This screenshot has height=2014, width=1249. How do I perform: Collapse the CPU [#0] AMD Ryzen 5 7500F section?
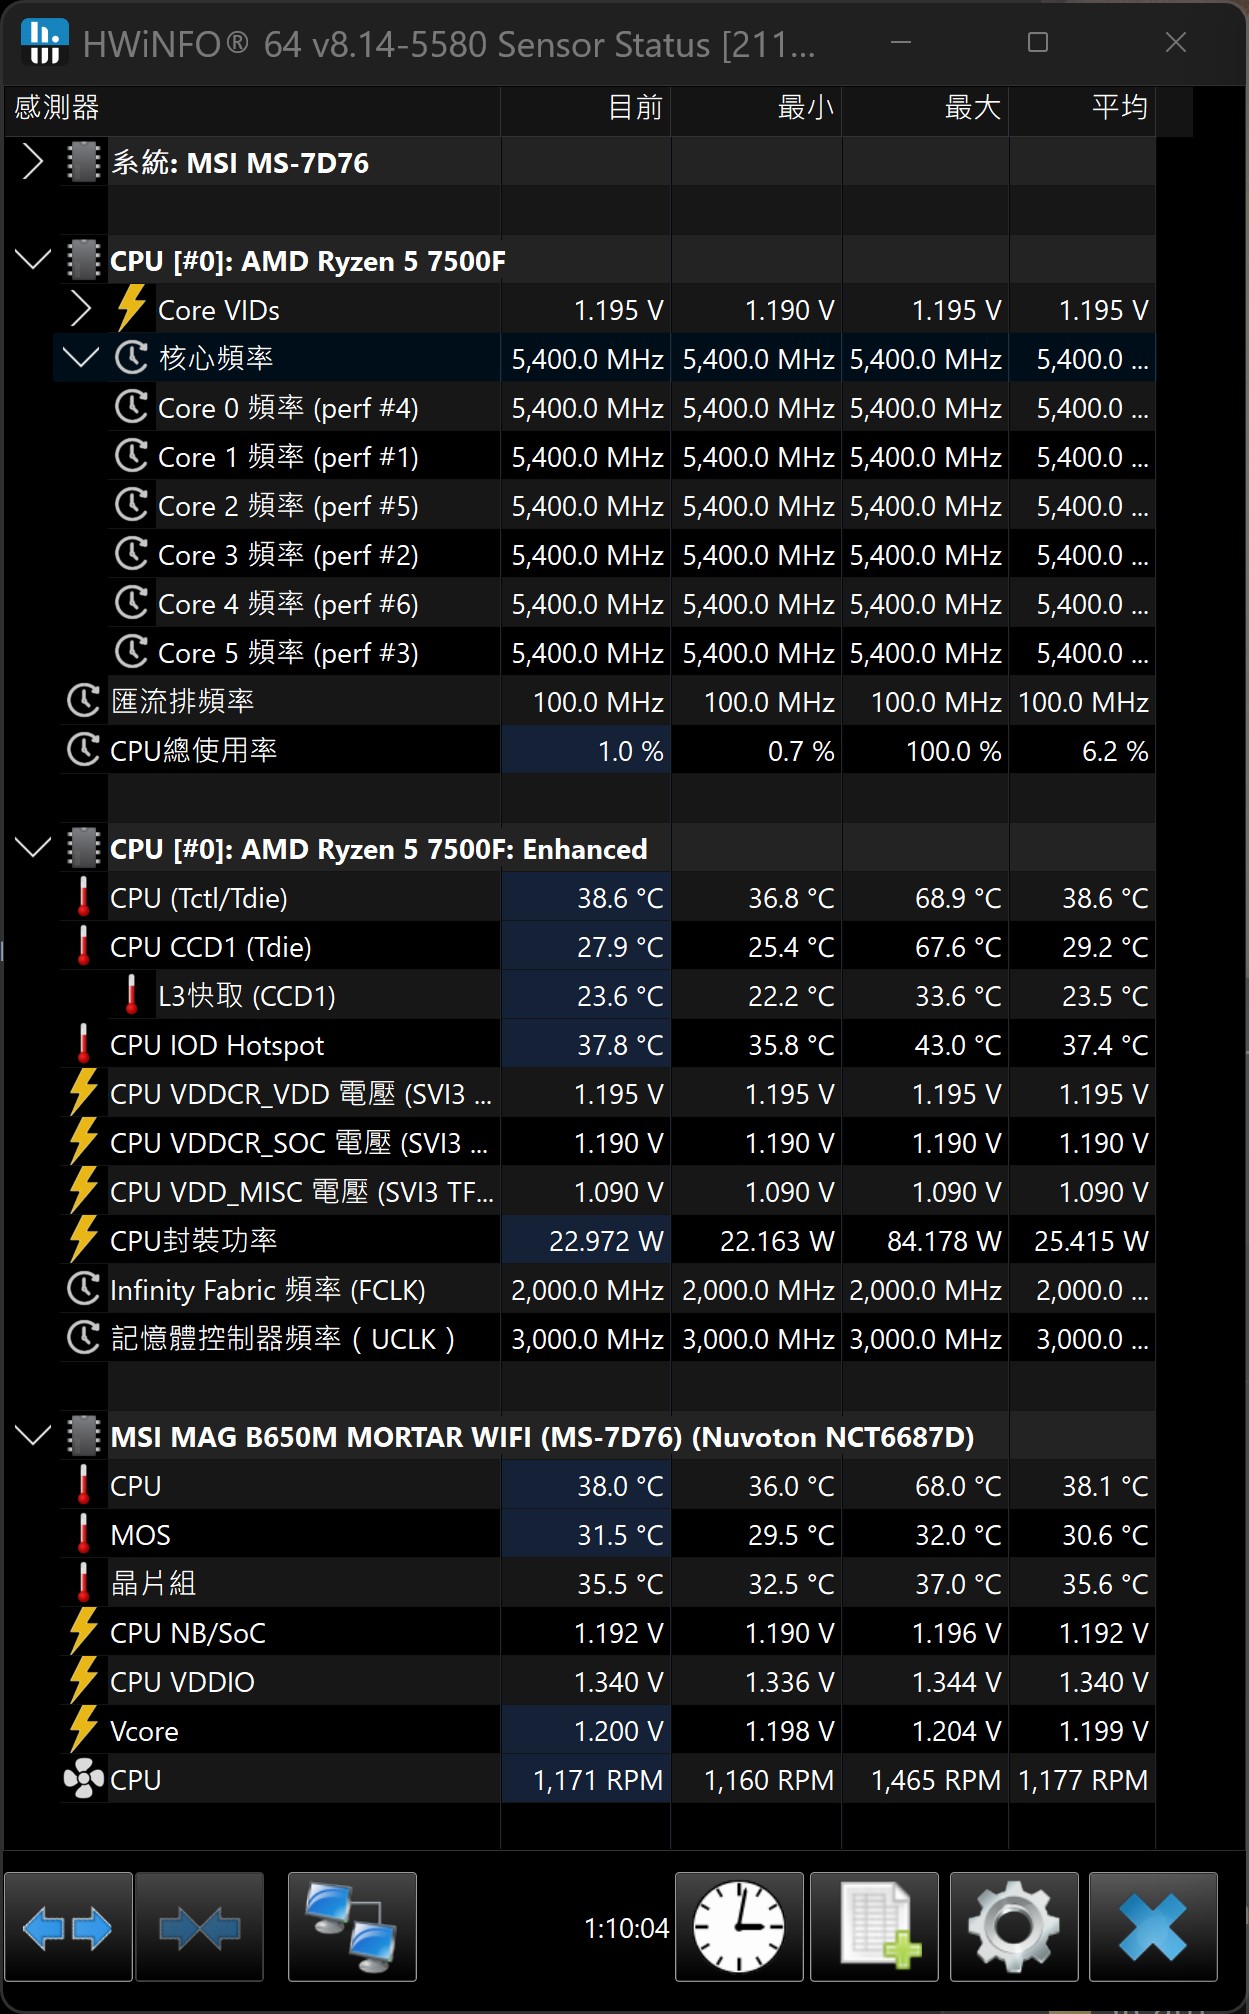[33, 261]
